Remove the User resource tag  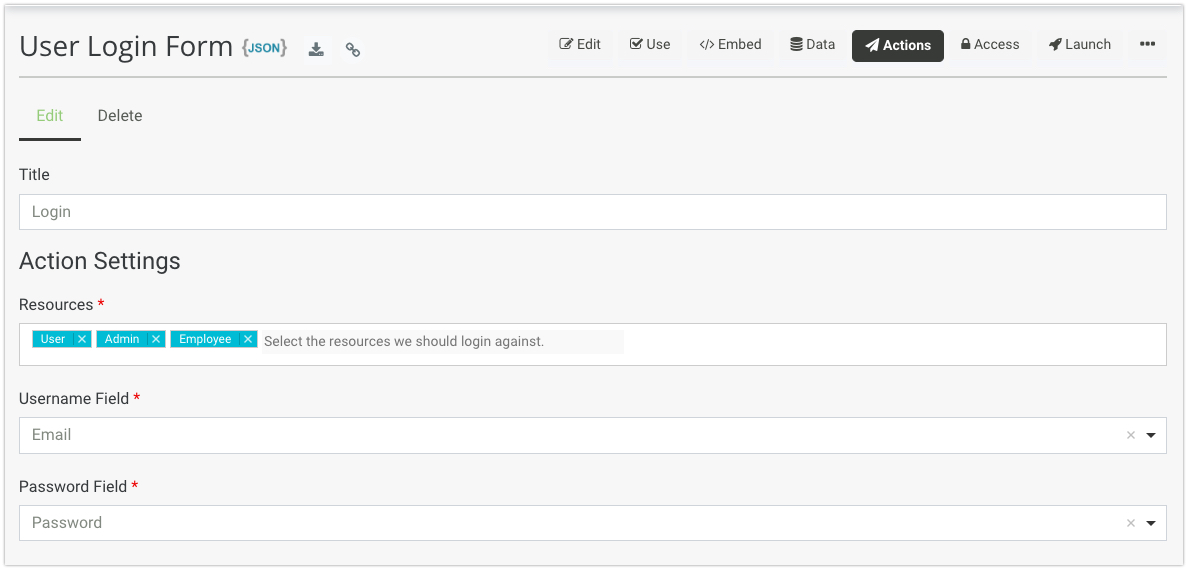pyautogui.click(x=82, y=339)
